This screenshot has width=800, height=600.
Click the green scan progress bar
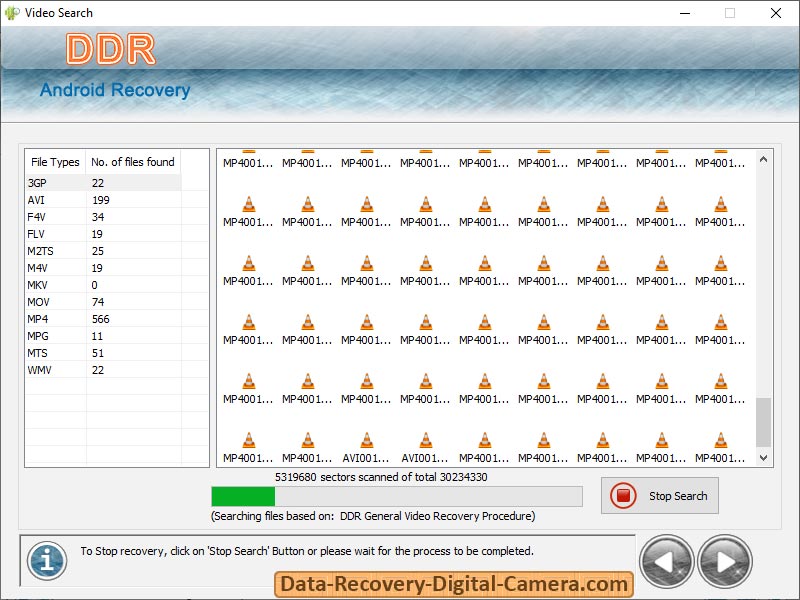(240, 496)
